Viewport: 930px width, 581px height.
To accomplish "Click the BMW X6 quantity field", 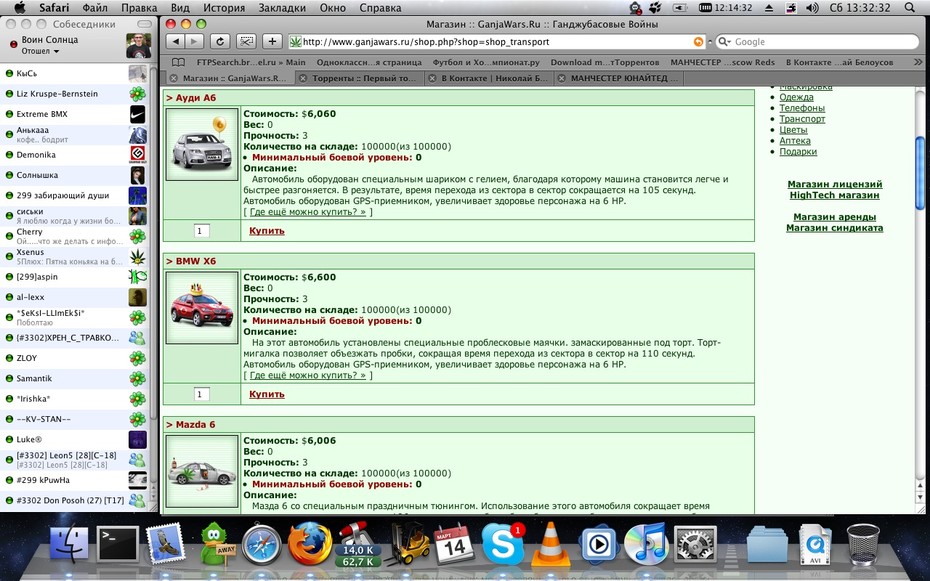I will point(202,394).
